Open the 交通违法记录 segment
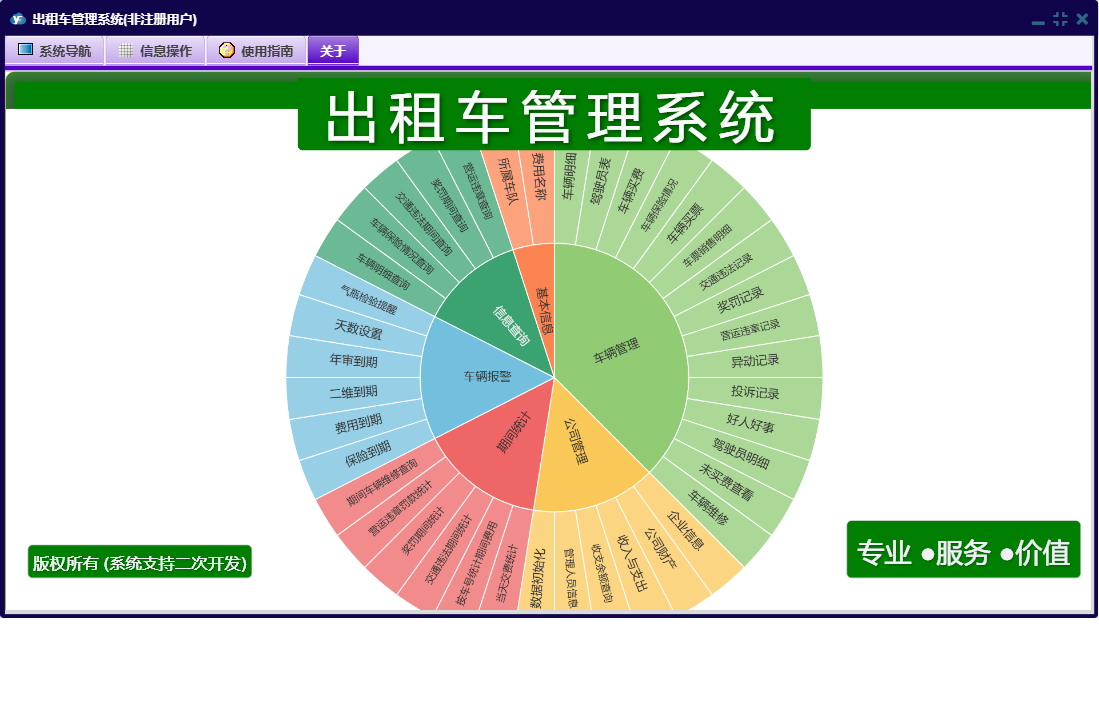Image resolution: width=1099 pixels, height=723 pixels. pos(725,272)
